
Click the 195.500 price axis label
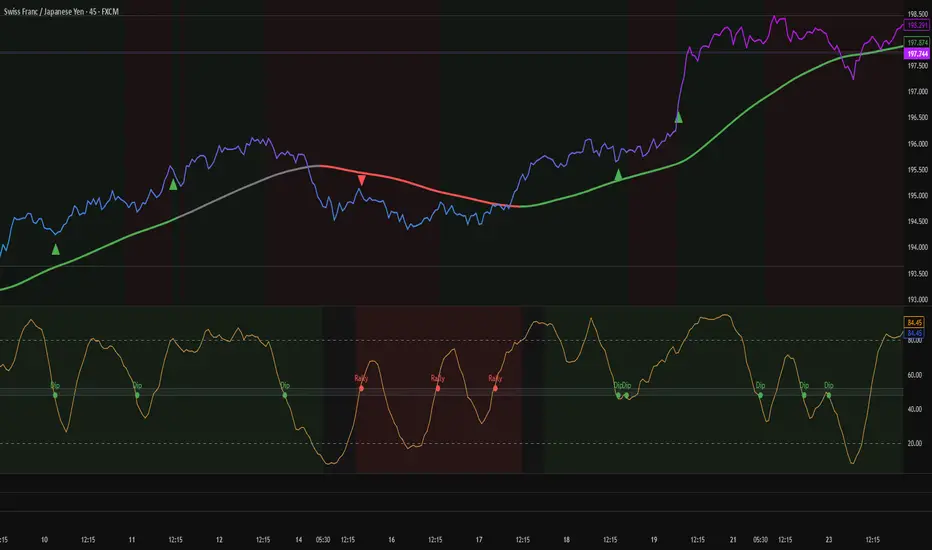pos(917,169)
